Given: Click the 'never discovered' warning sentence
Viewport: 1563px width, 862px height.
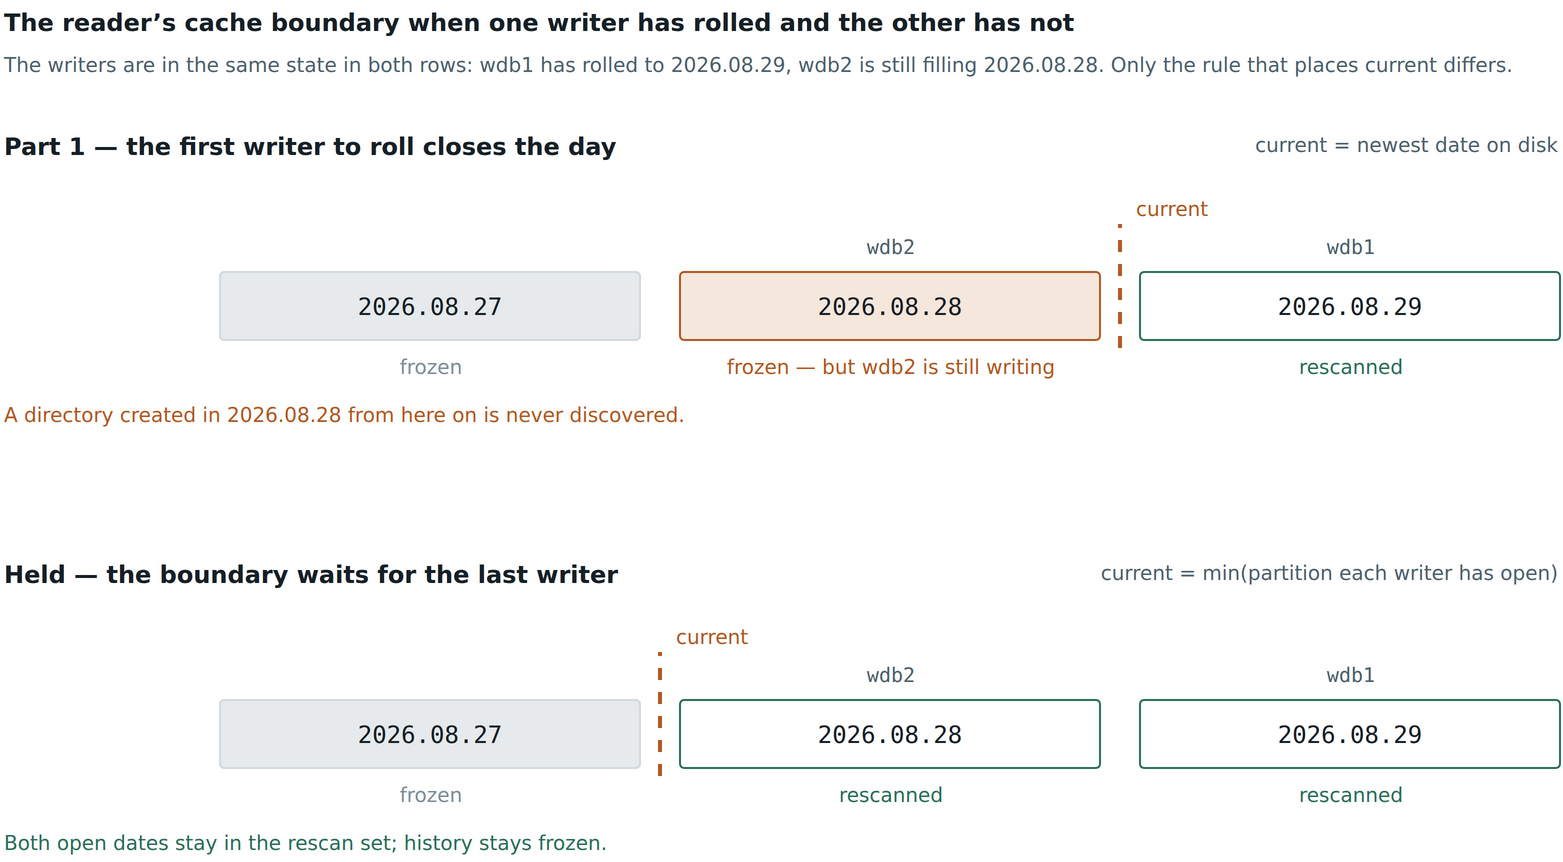Looking at the screenshot, I should tap(344, 415).
